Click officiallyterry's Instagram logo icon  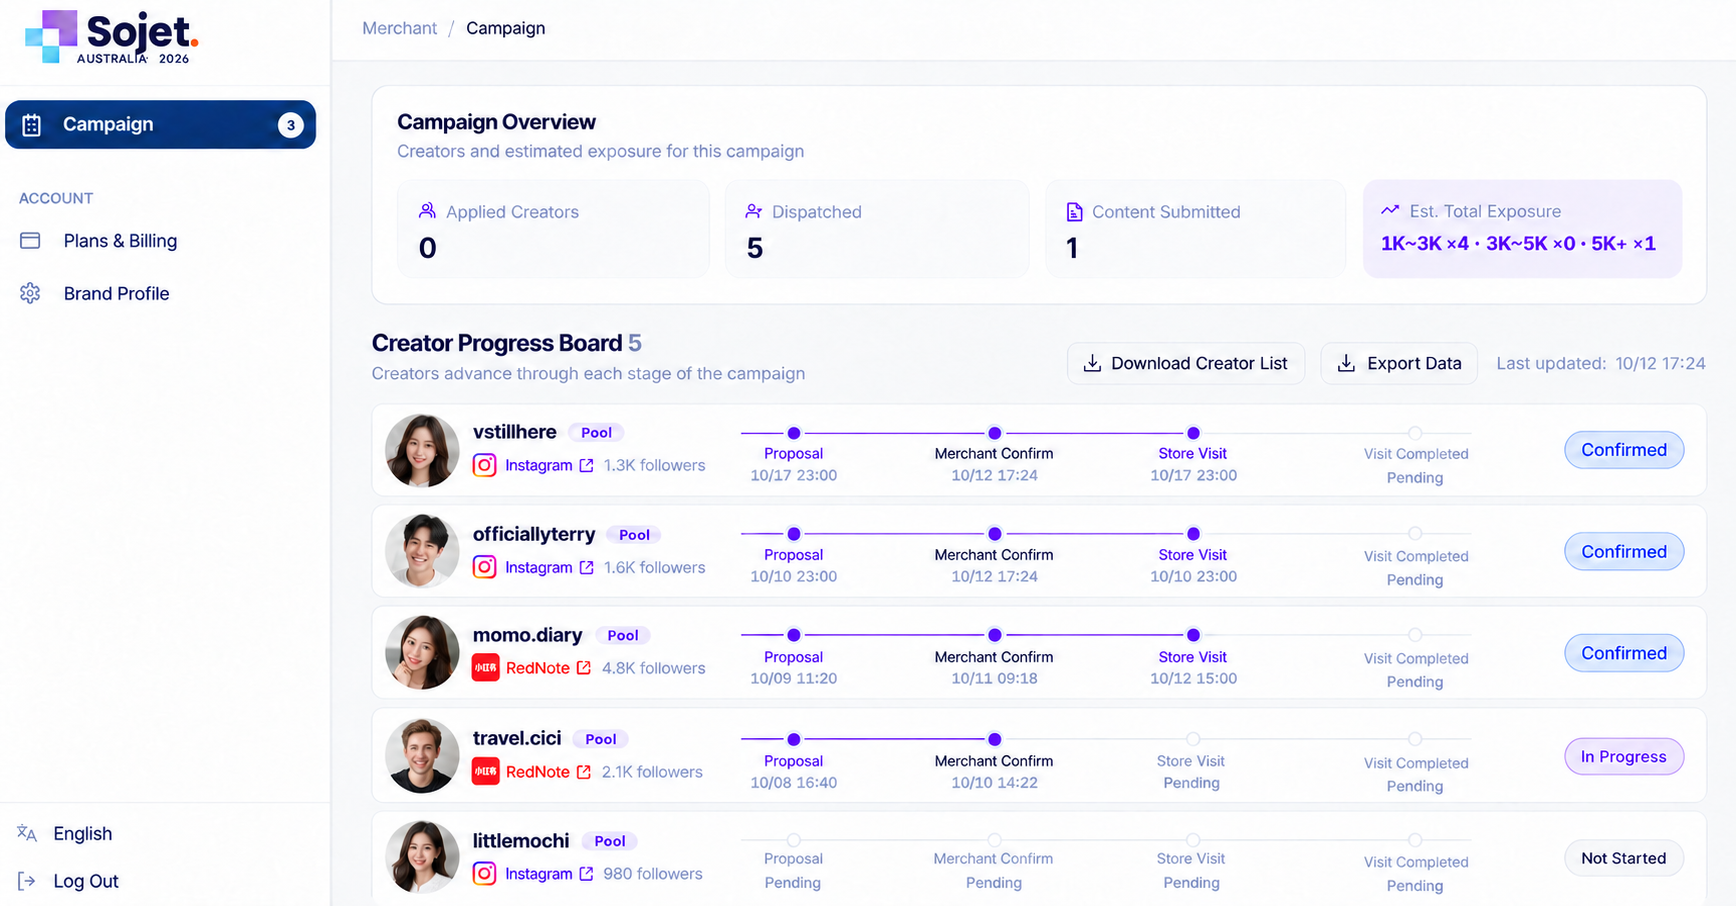(484, 567)
